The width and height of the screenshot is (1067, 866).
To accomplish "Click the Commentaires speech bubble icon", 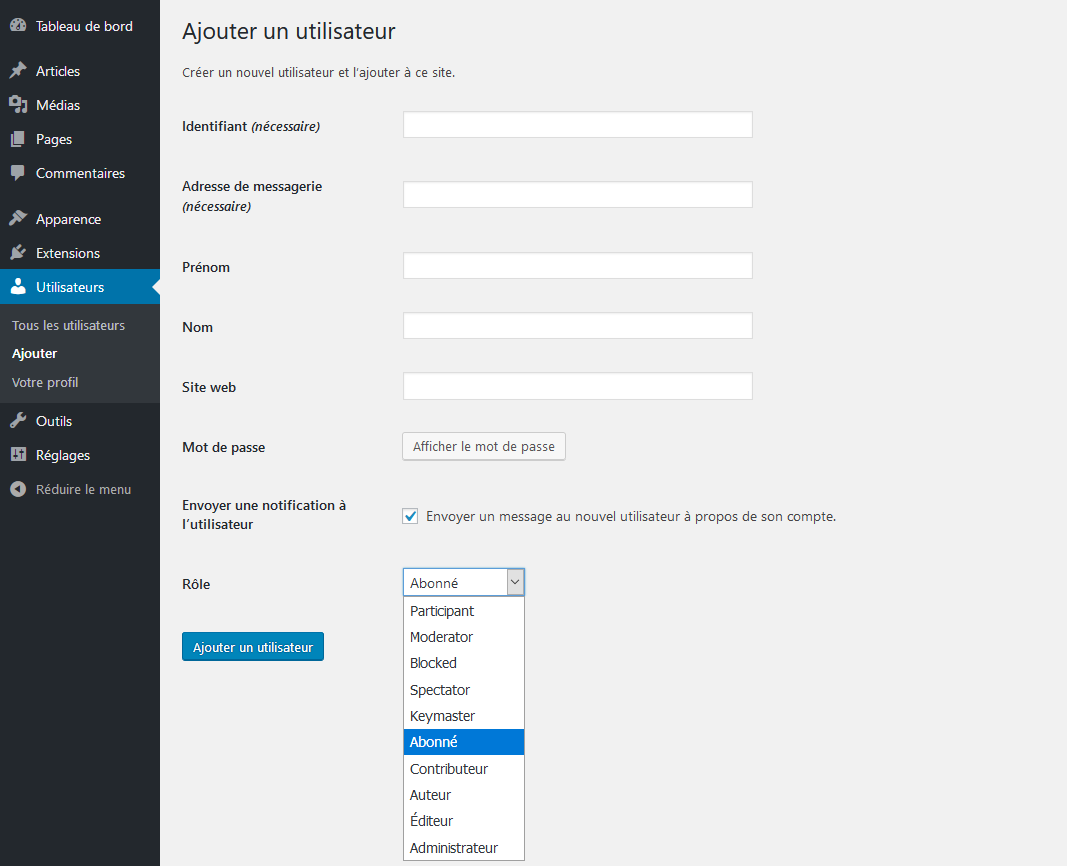I will point(18,173).
